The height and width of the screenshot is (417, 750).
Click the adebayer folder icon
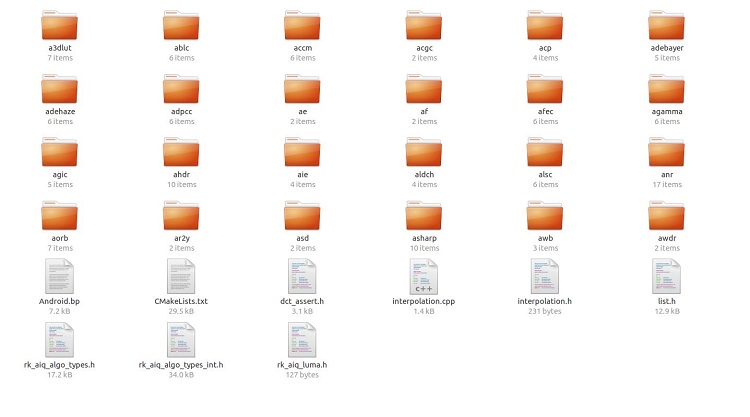coord(666,25)
